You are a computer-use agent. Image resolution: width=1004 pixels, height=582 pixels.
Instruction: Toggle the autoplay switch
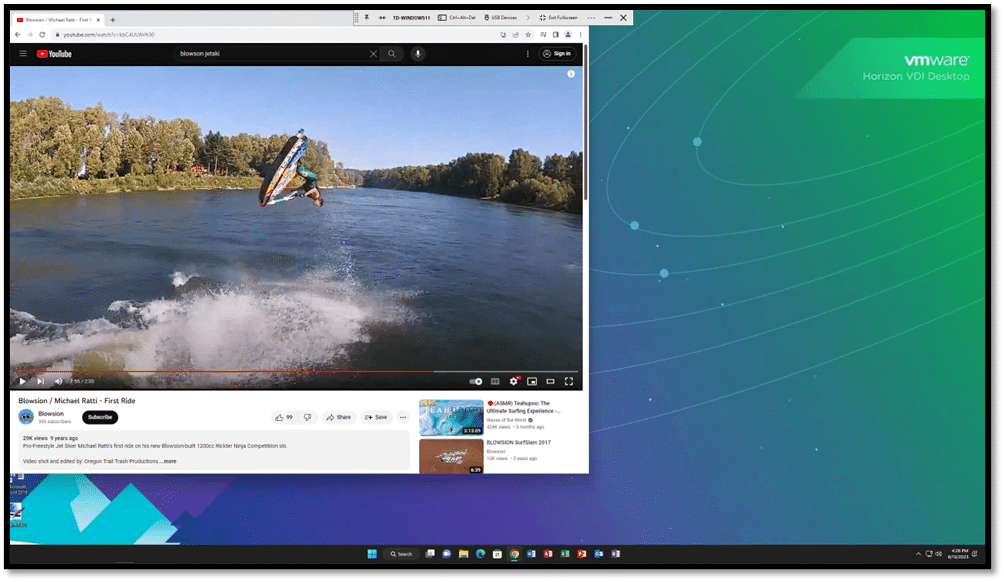tap(476, 382)
